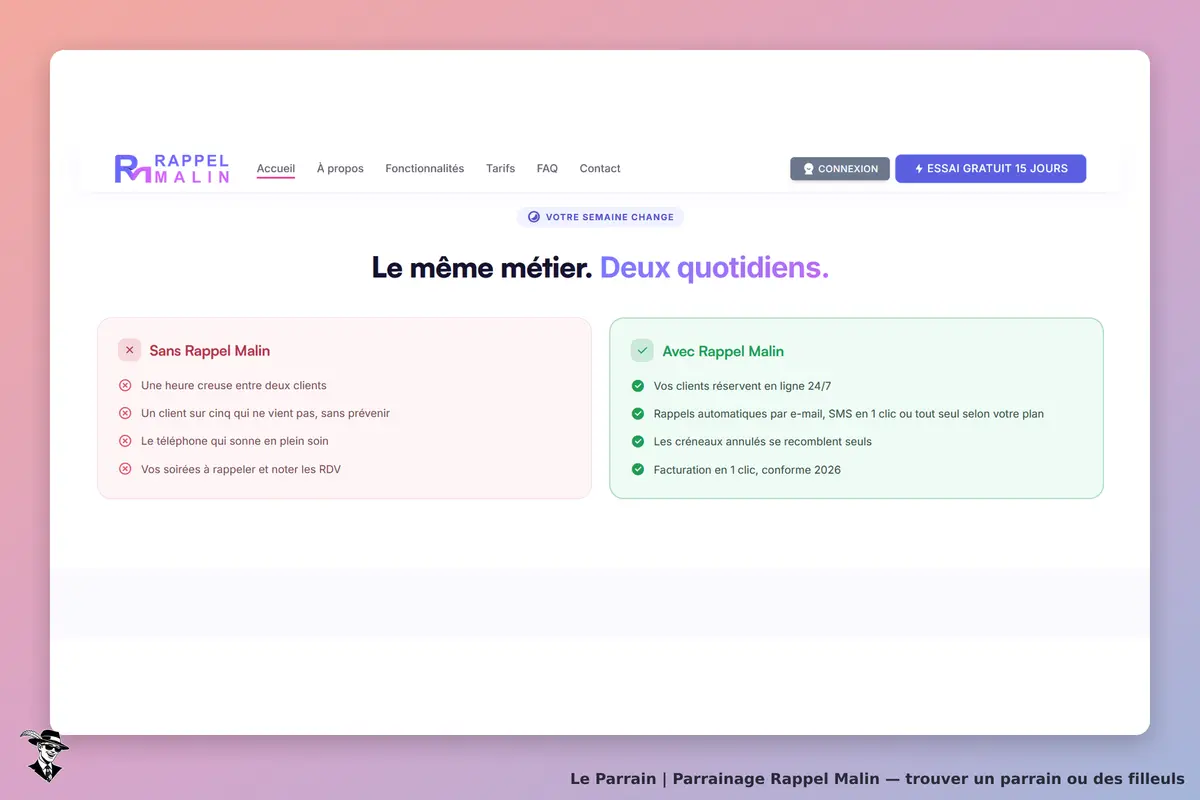
Task: Open the Accueil nav item
Action: coord(276,168)
